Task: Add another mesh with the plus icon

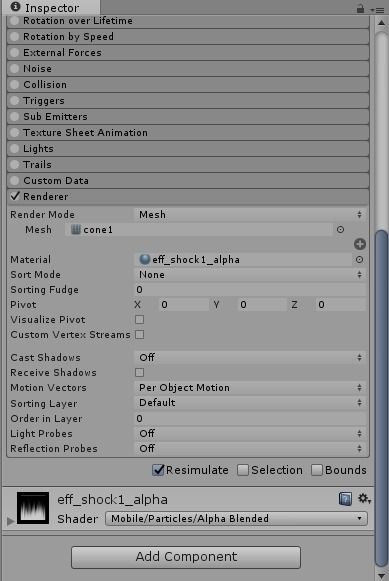Action: point(360,244)
